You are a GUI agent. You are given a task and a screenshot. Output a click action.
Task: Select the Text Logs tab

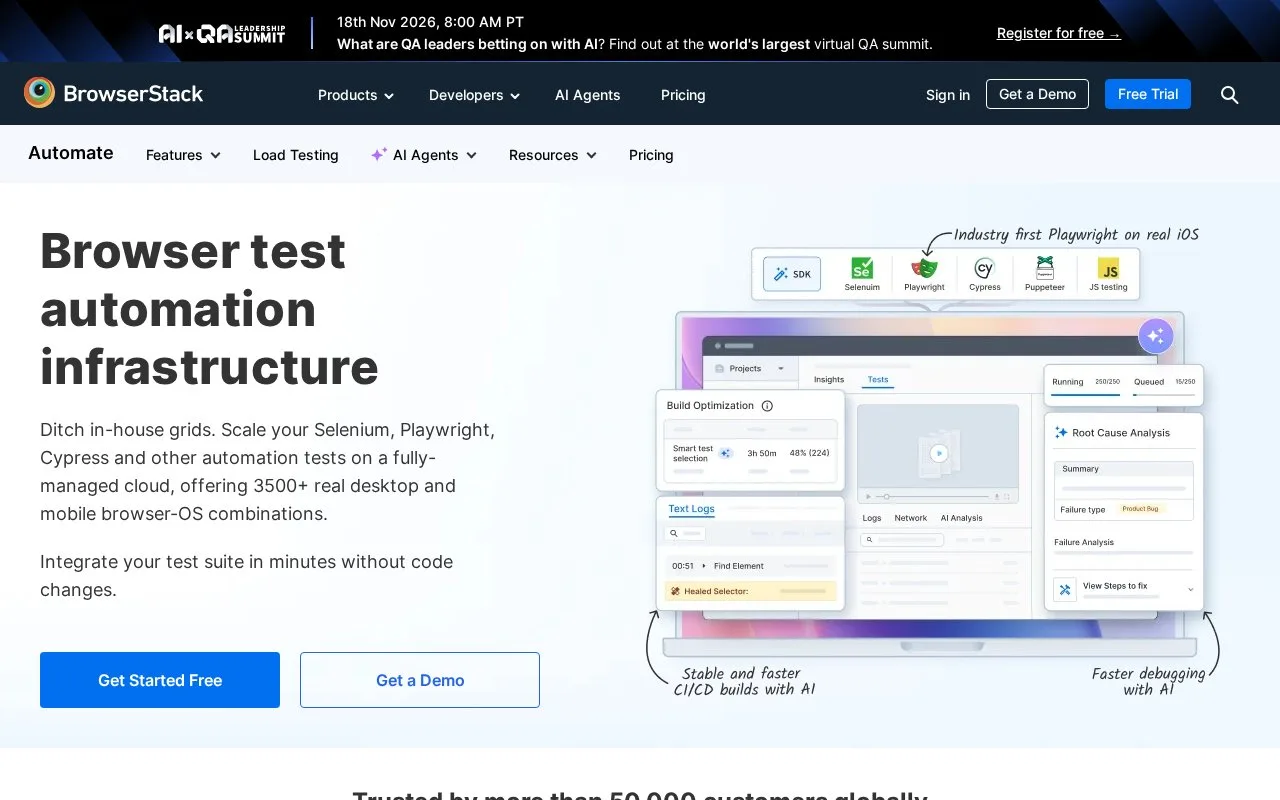[692, 509]
